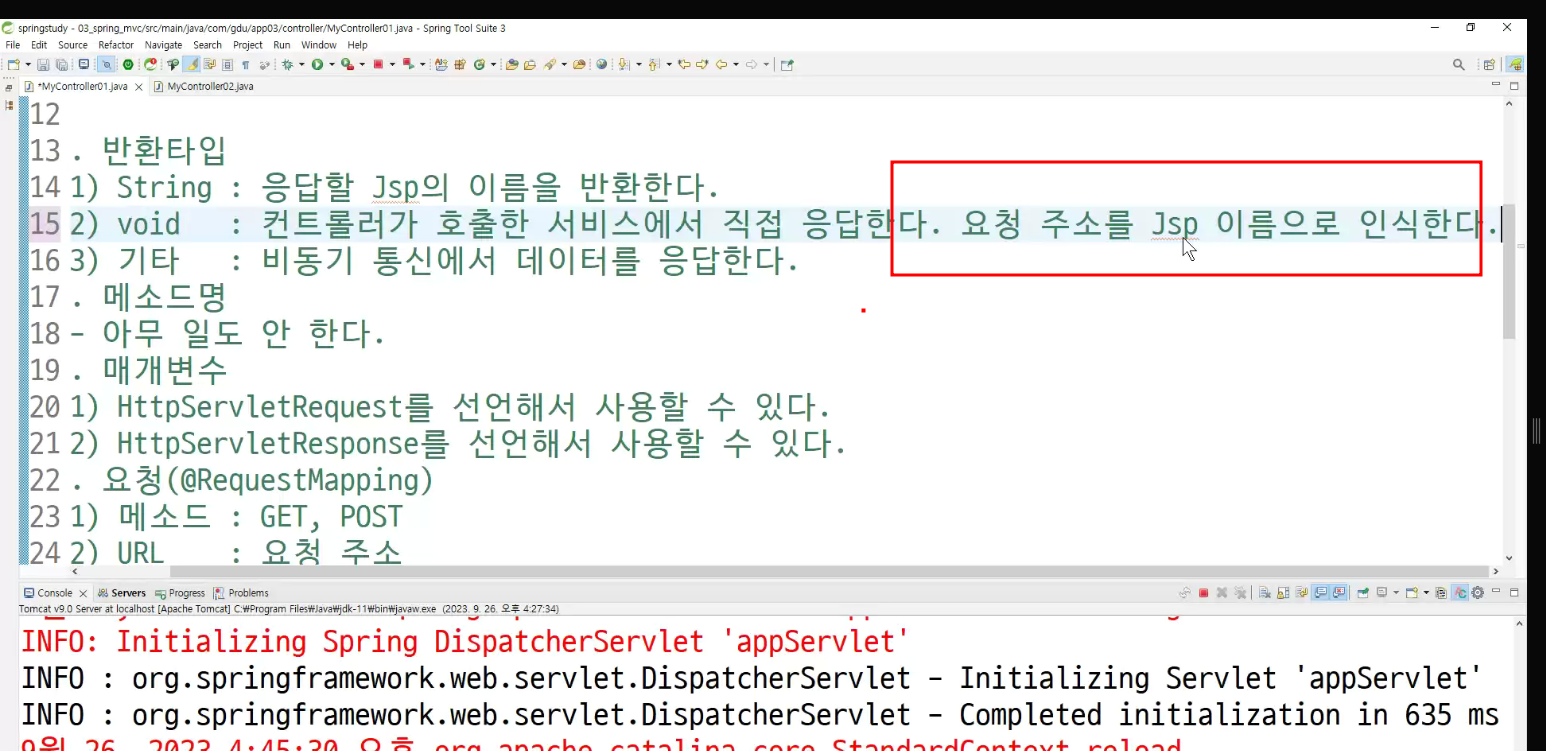Click the 'HttpServletResponse' text on line 21
The height and width of the screenshot is (751, 1546).
pos(267,443)
